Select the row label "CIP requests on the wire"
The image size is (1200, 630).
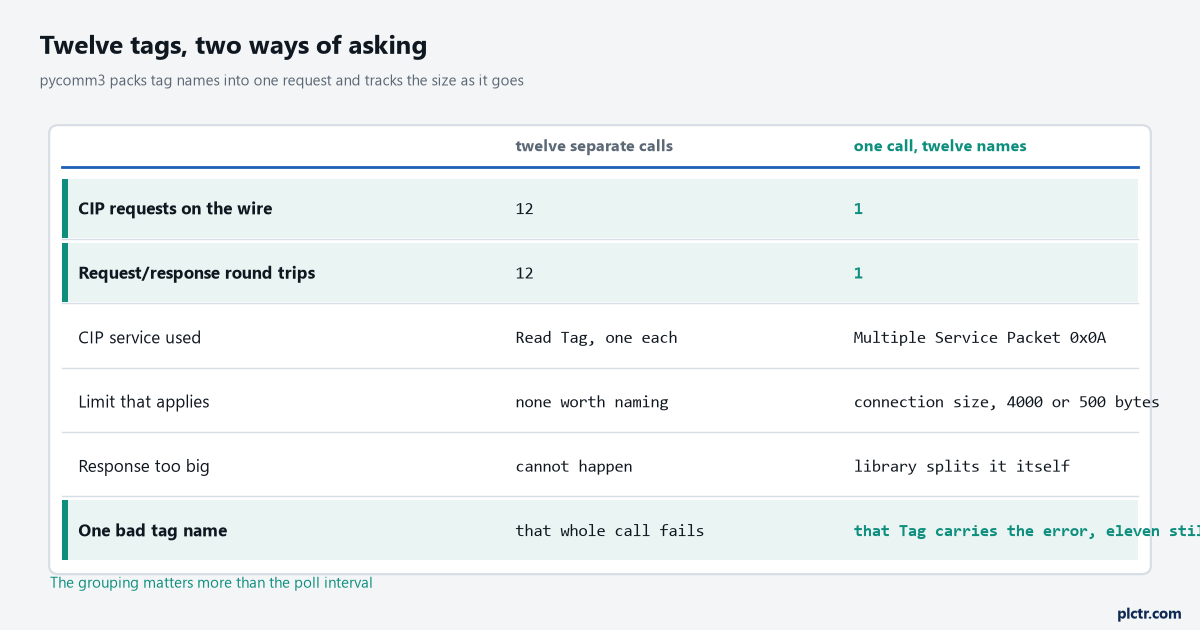click(175, 209)
